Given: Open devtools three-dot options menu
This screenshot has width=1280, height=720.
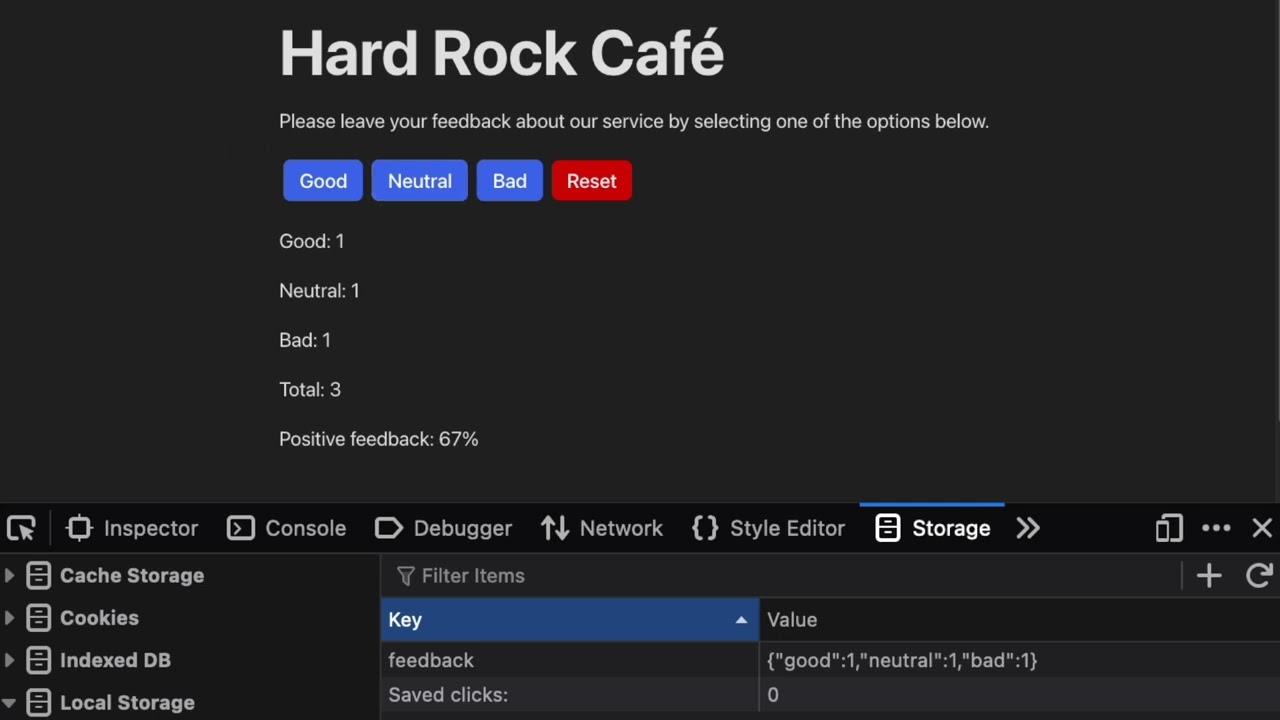Looking at the screenshot, I should click(1216, 528).
